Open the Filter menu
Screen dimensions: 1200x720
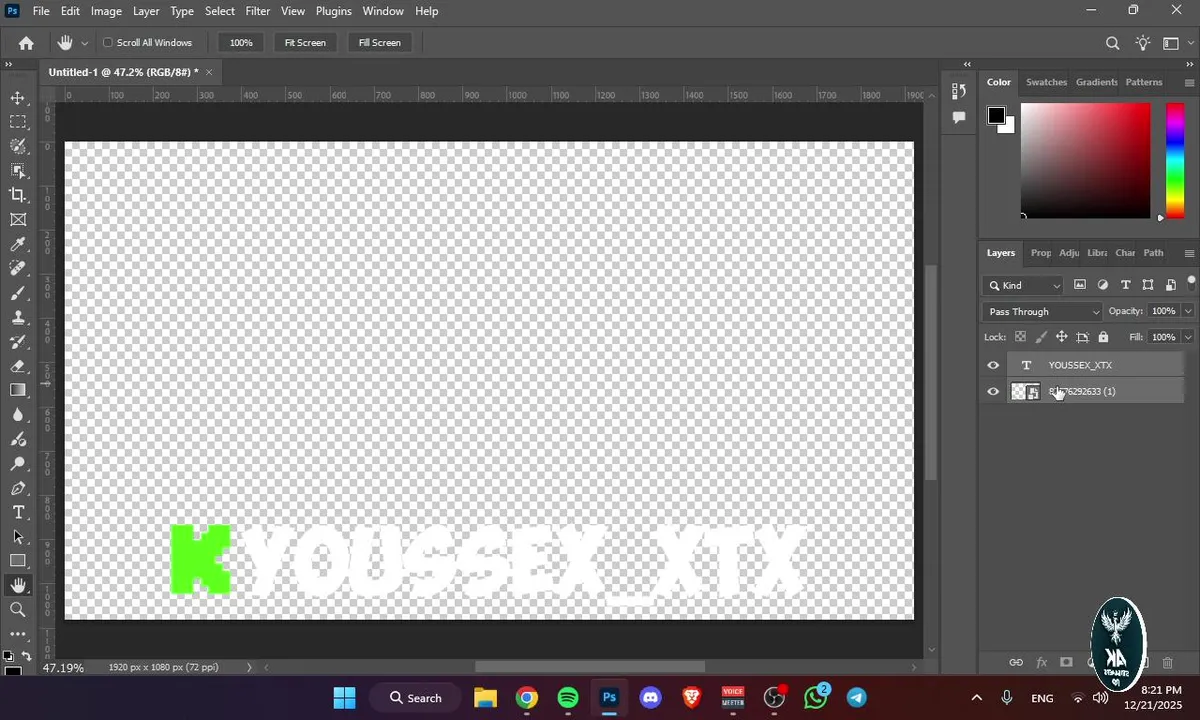click(x=258, y=11)
